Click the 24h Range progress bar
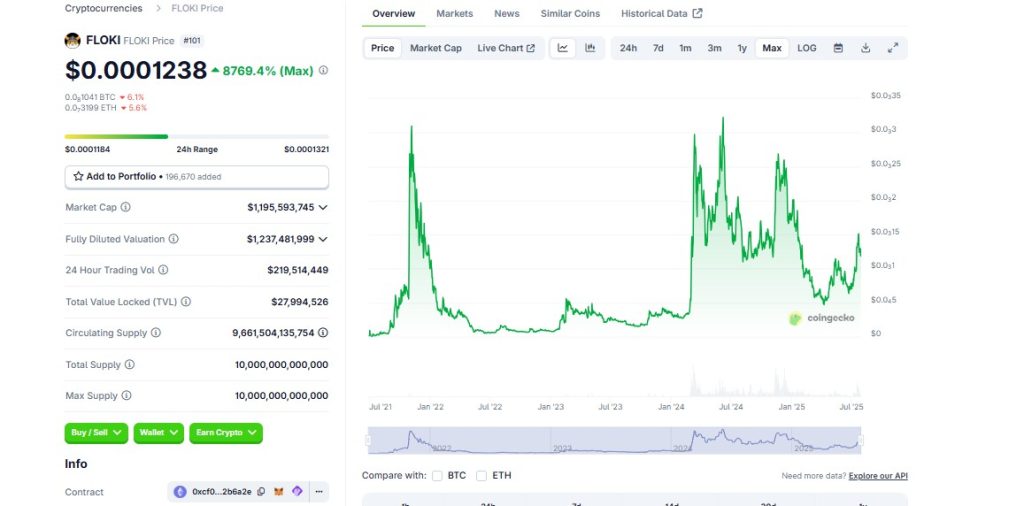 coord(197,136)
